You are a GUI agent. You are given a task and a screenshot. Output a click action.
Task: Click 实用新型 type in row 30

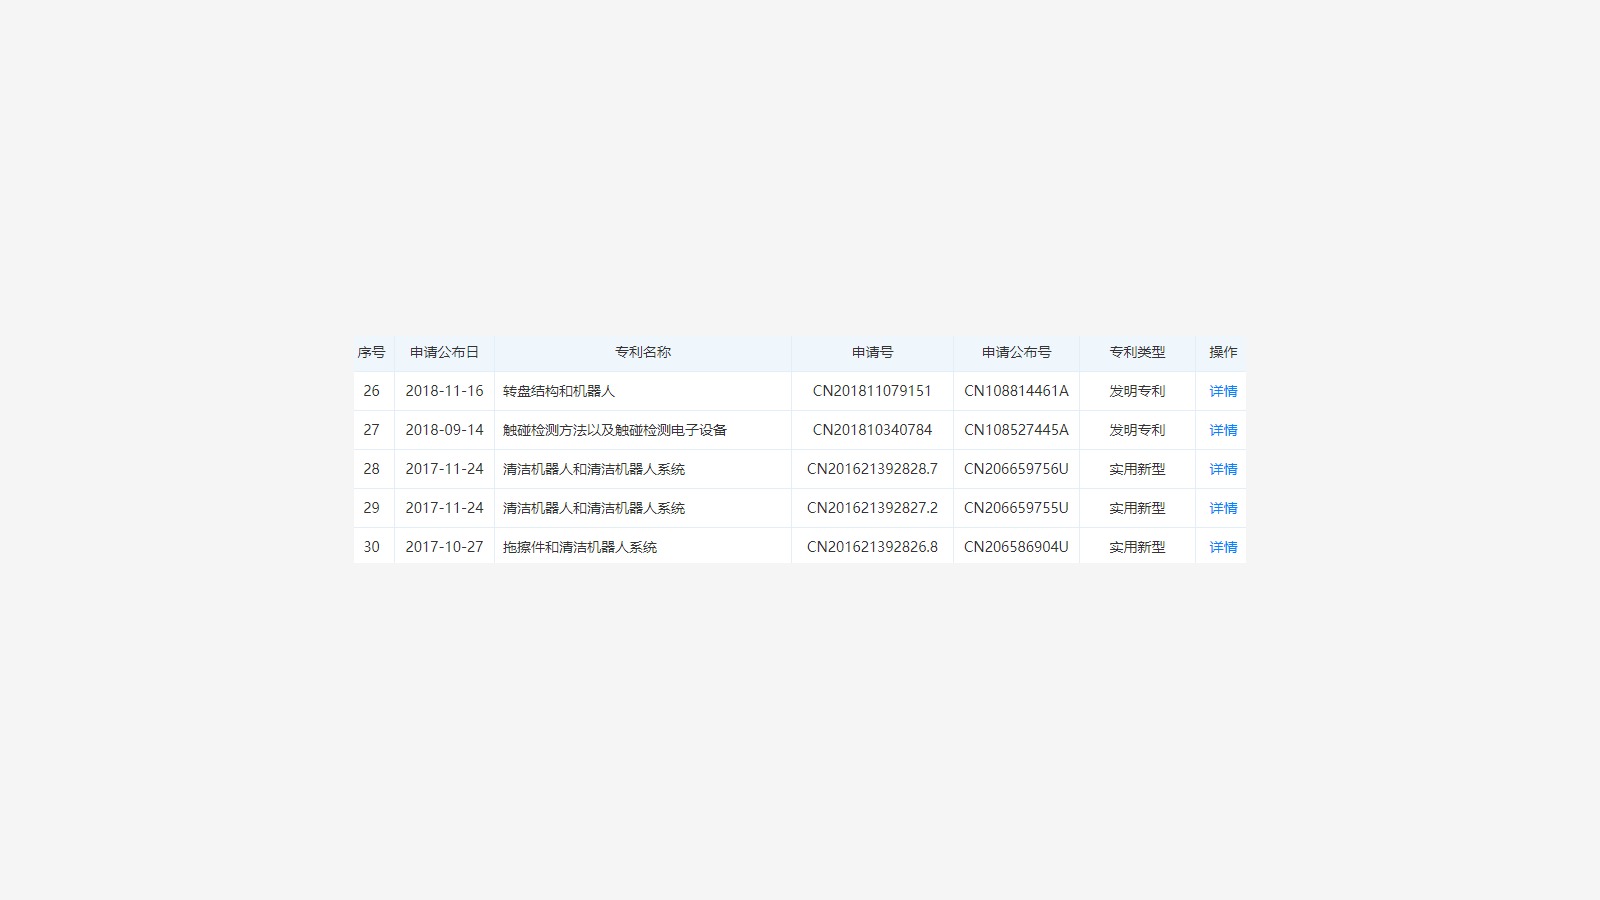tap(1137, 547)
